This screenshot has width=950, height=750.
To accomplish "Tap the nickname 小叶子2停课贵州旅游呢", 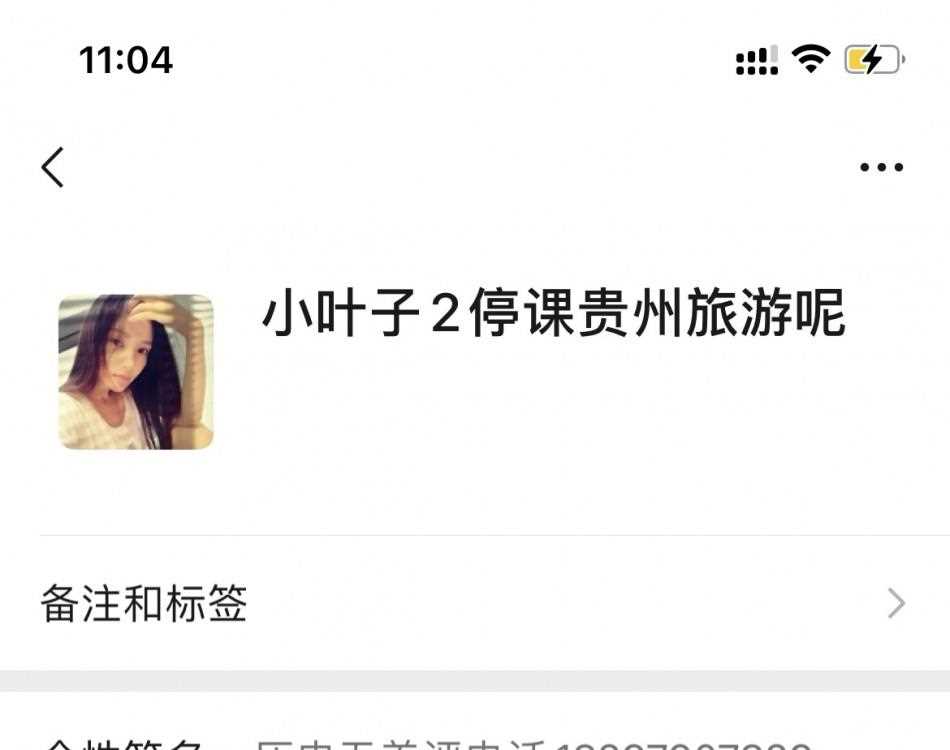I will [x=553, y=313].
